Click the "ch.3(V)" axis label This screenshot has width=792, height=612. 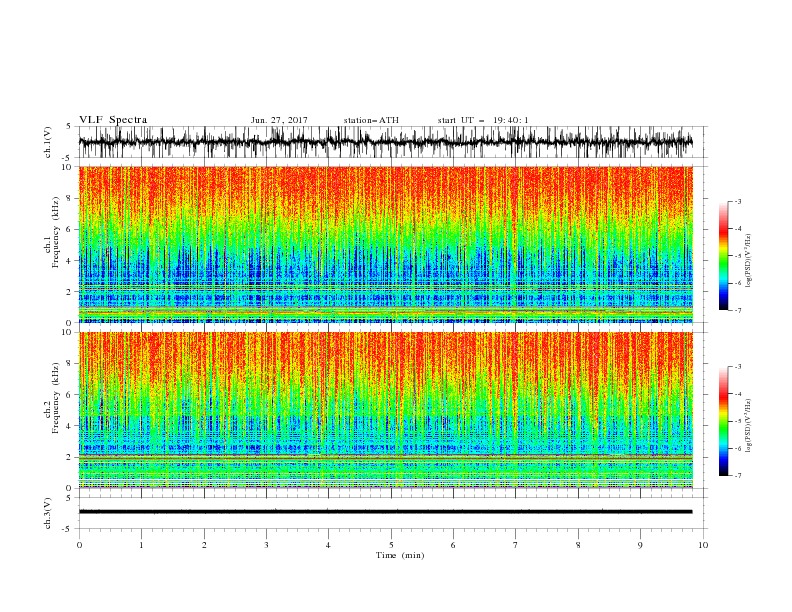click(48, 513)
